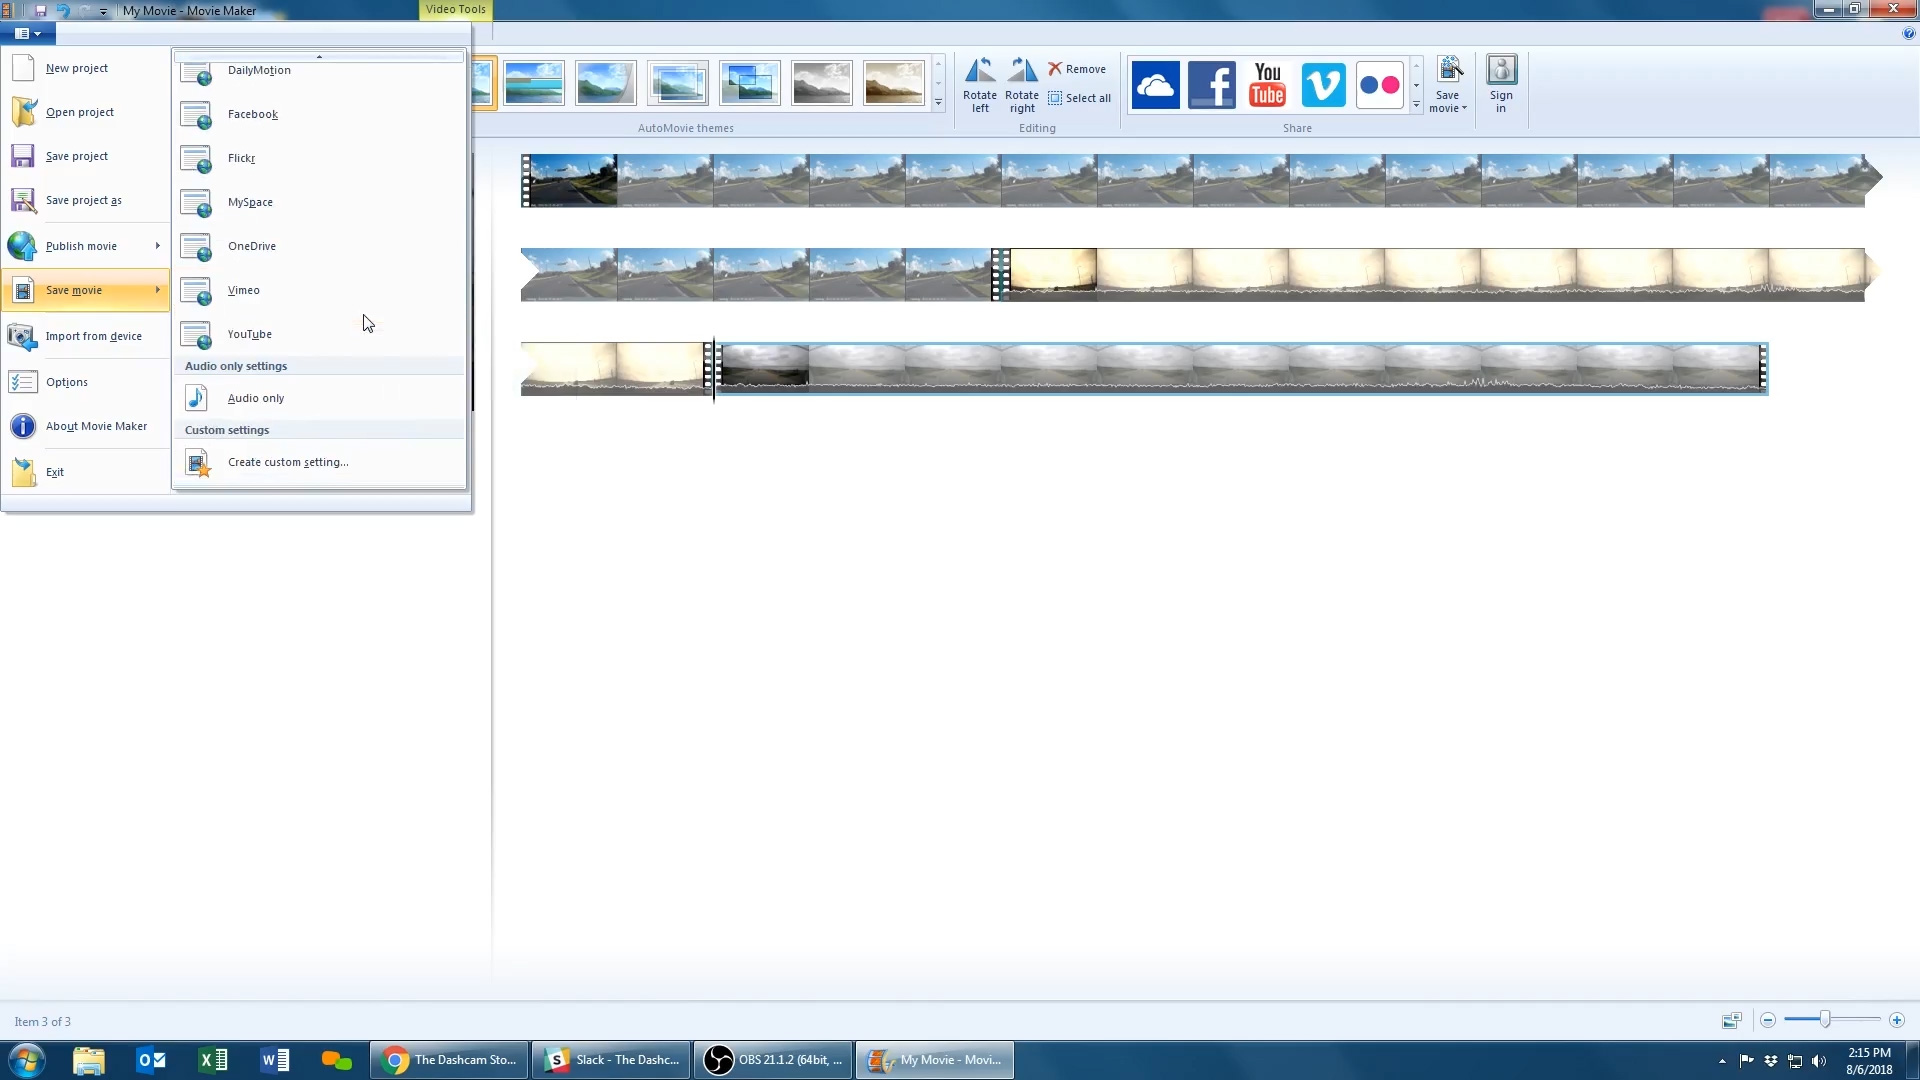Click the Facebook share icon in ribbon
The height and width of the screenshot is (1080, 1920).
pyautogui.click(x=1211, y=85)
